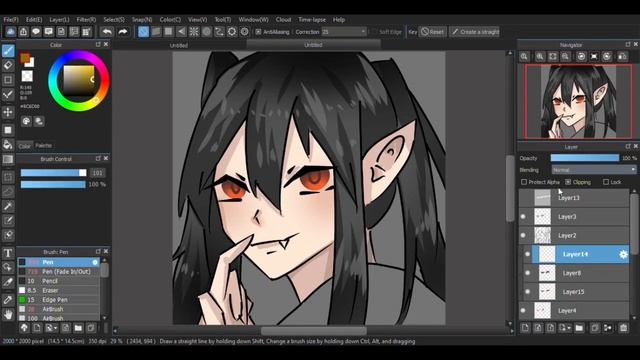Click the new layer icon in Layer panel
Viewport: 640px width, 360px height.
click(x=525, y=328)
